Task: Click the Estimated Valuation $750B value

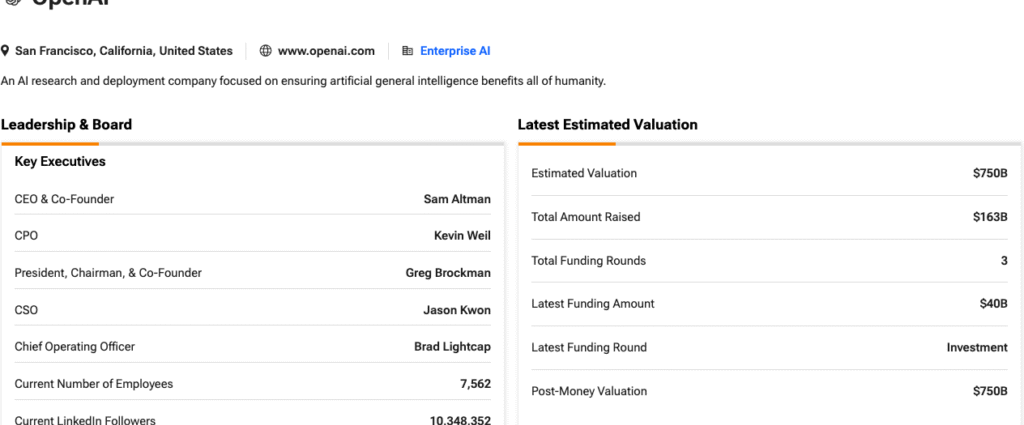Action: coord(990,173)
